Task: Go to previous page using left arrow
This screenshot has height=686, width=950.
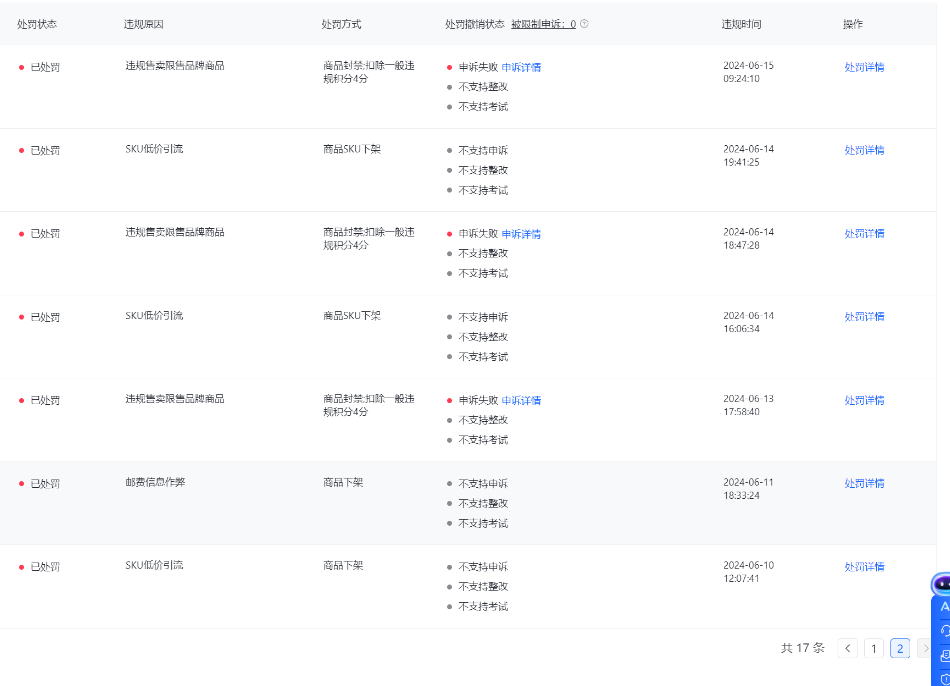Action: click(x=847, y=648)
